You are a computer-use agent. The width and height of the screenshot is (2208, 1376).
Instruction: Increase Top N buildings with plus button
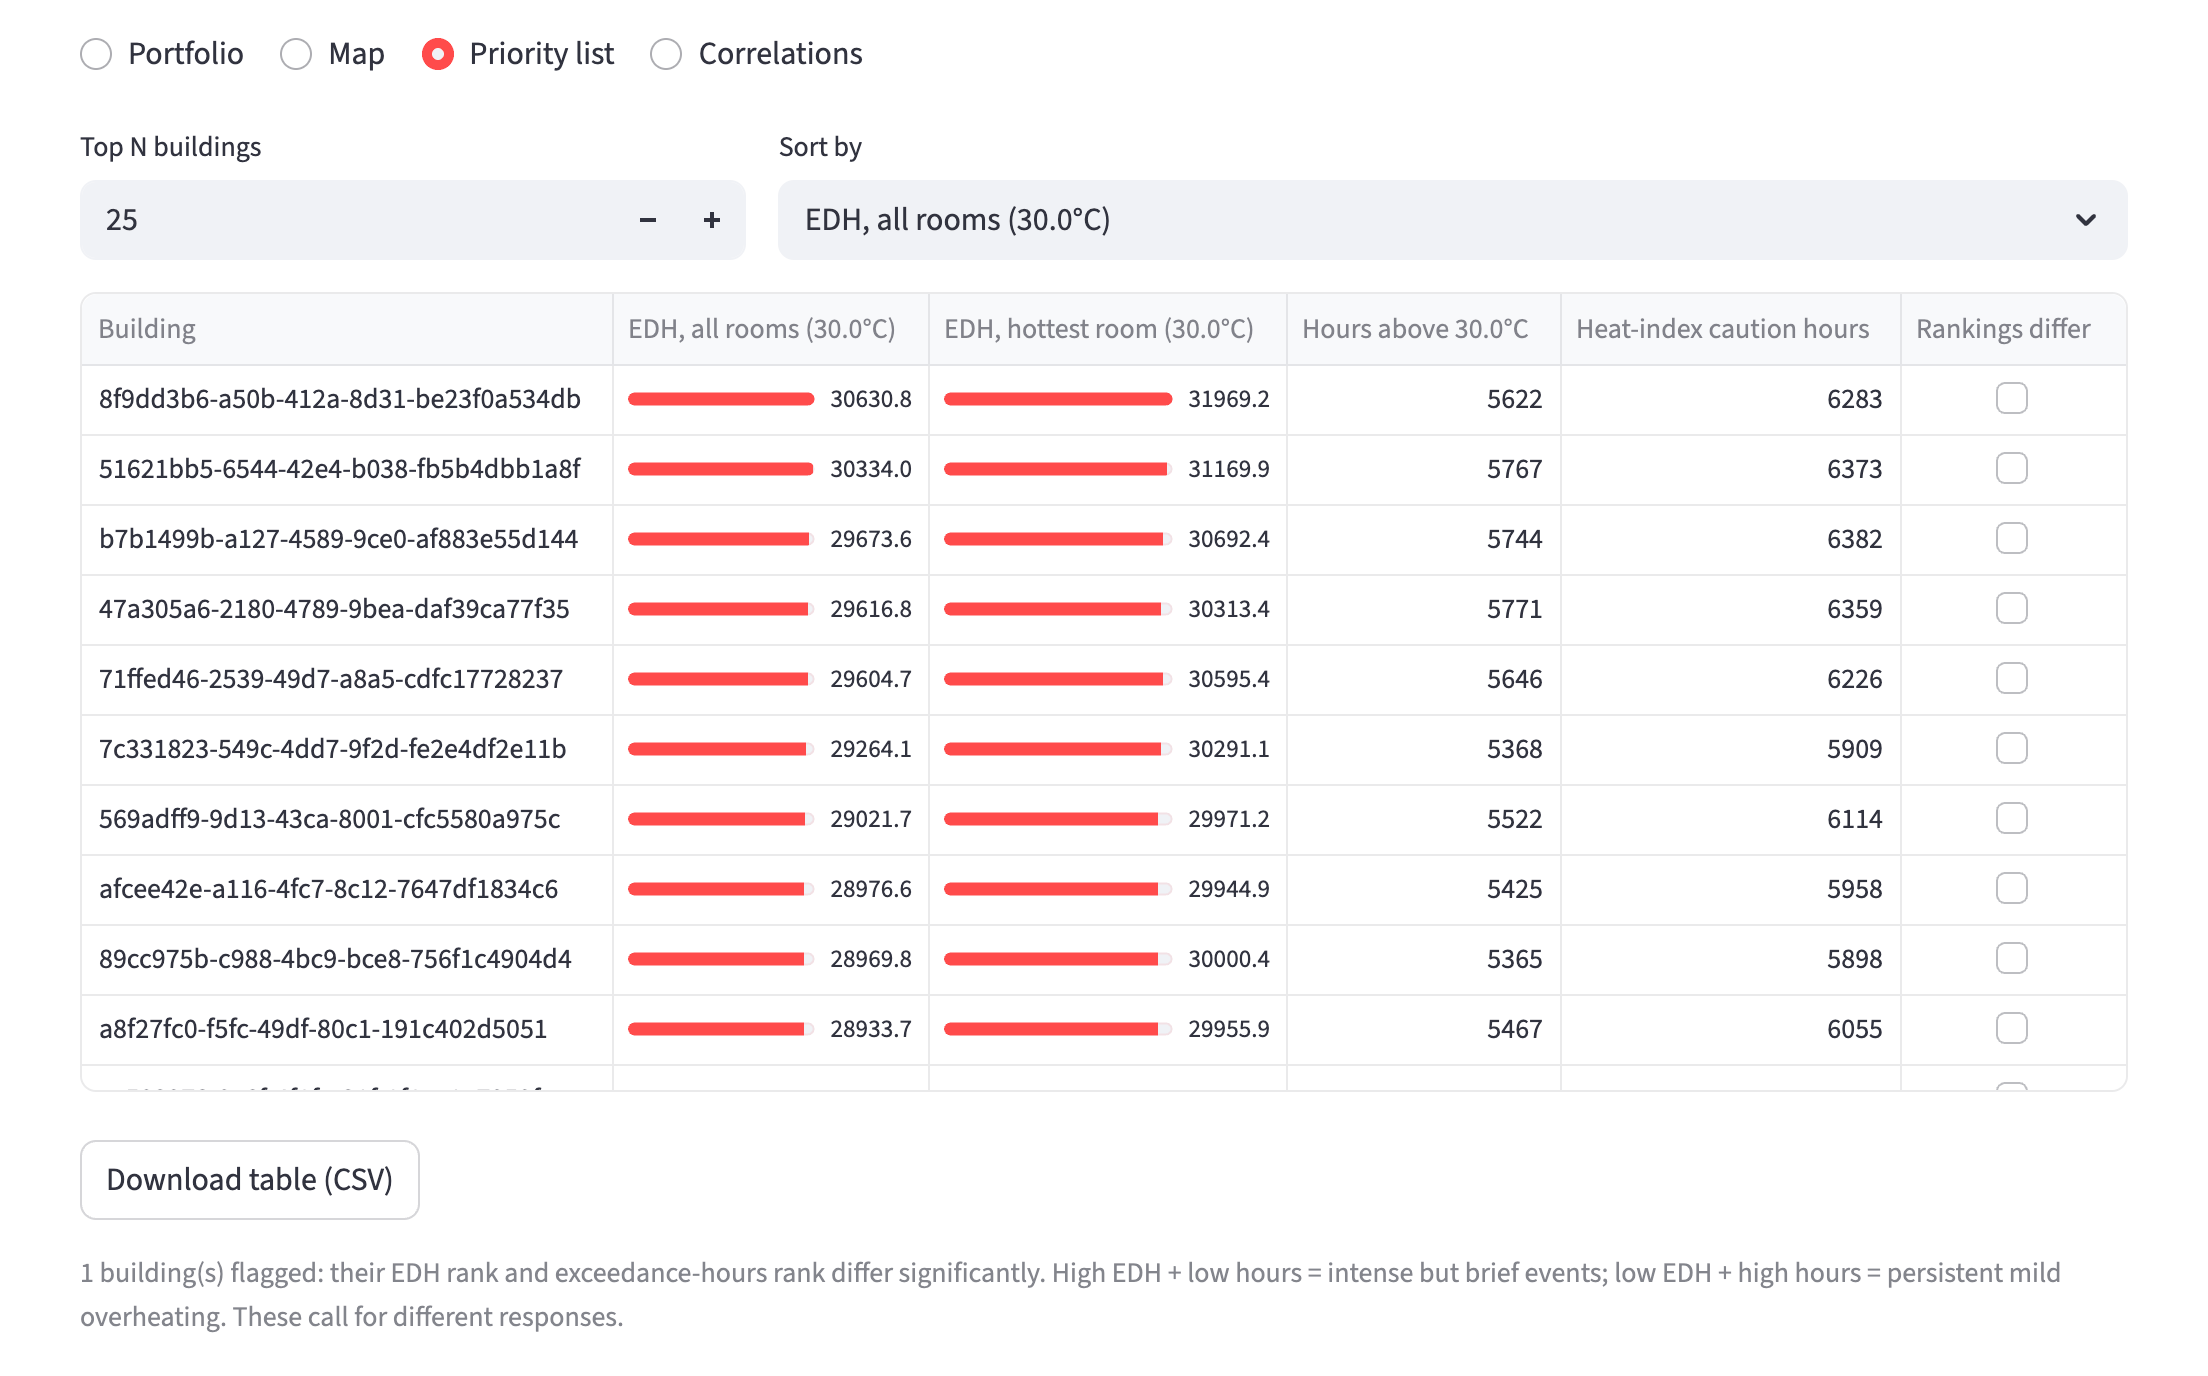pos(712,220)
